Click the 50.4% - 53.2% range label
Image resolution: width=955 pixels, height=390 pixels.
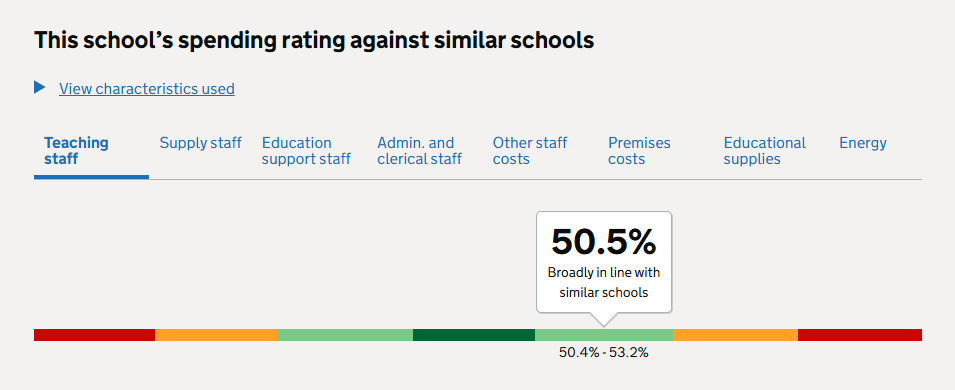(604, 353)
